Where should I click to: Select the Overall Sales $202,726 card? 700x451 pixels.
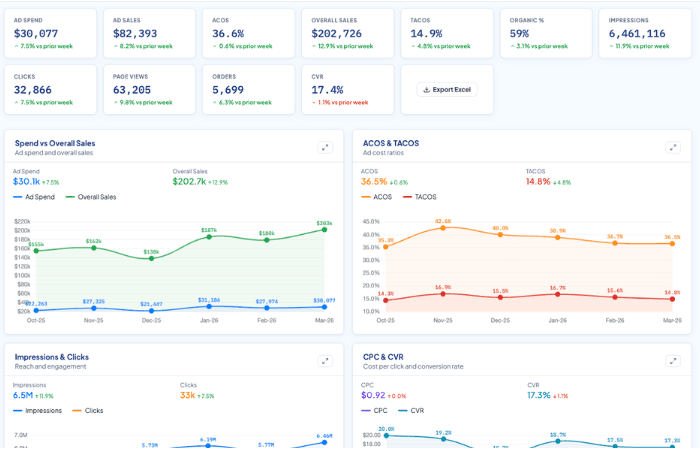[x=348, y=33]
